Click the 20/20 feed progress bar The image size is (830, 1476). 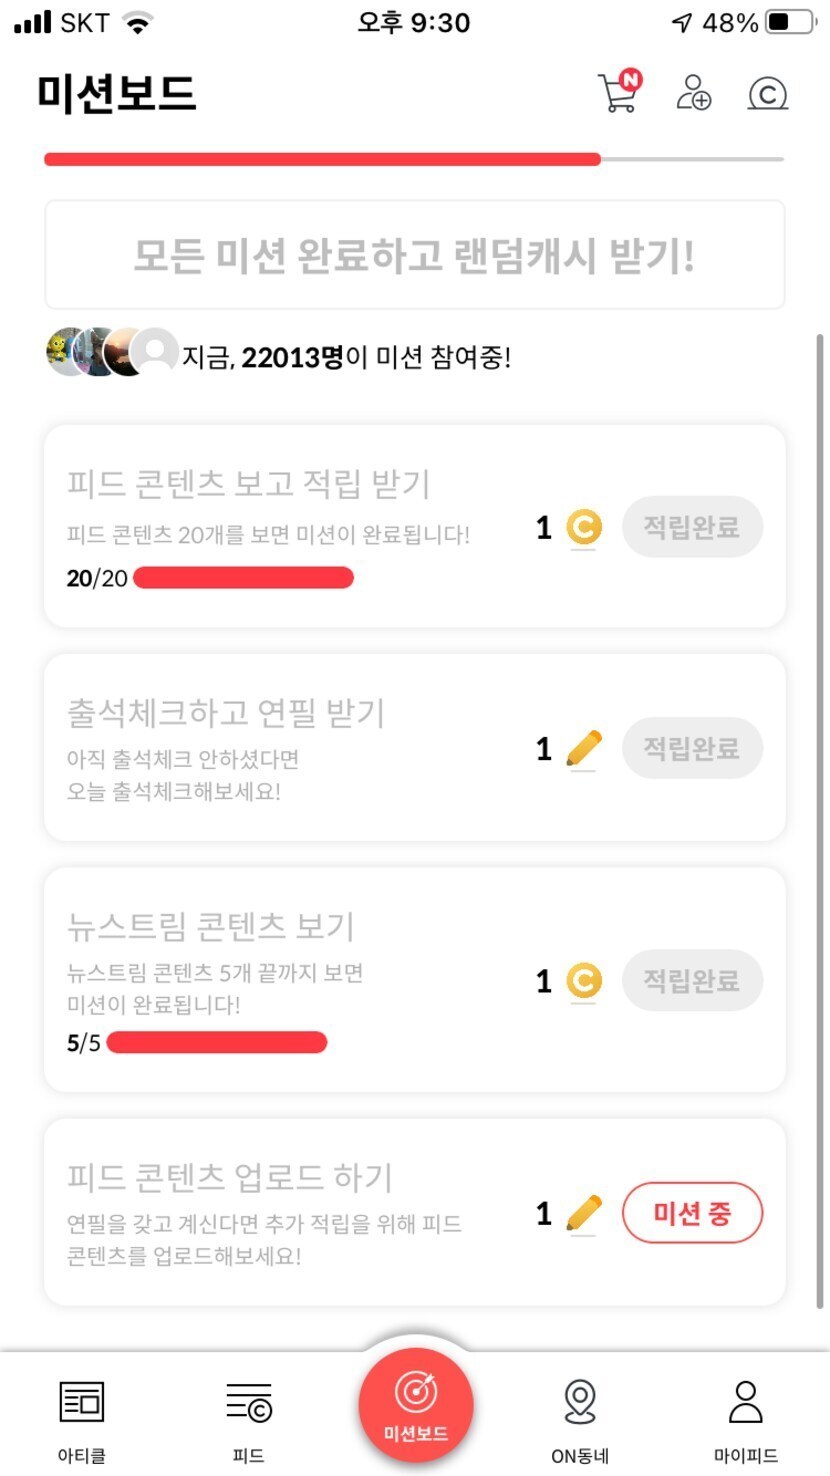click(x=243, y=578)
